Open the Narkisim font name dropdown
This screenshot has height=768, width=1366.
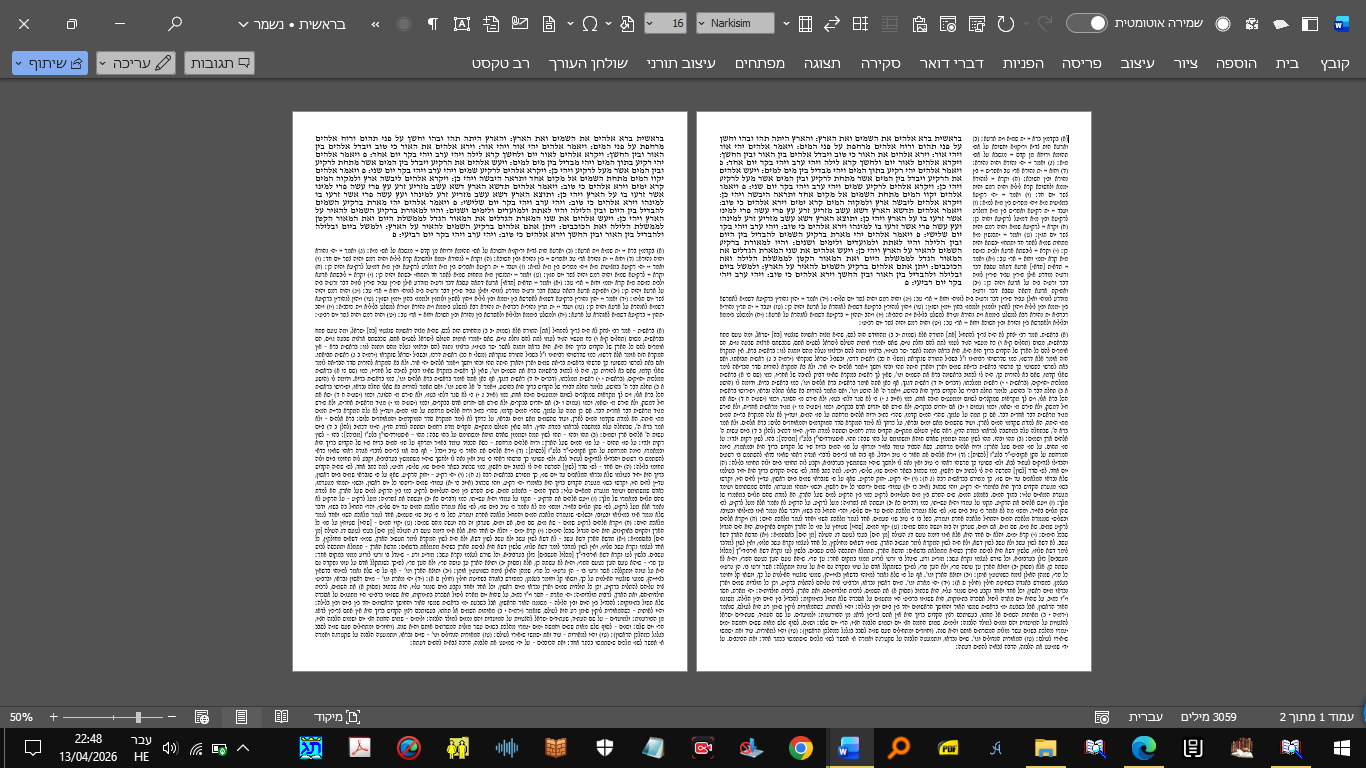[x=735, y=23]
